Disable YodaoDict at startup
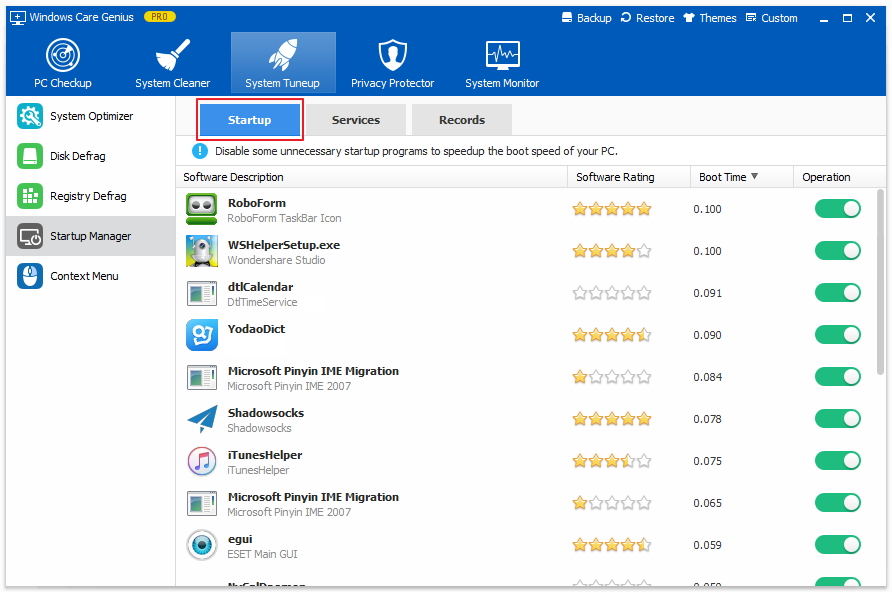This screenshot has height=592, width=892. click(x=837, y=335)
